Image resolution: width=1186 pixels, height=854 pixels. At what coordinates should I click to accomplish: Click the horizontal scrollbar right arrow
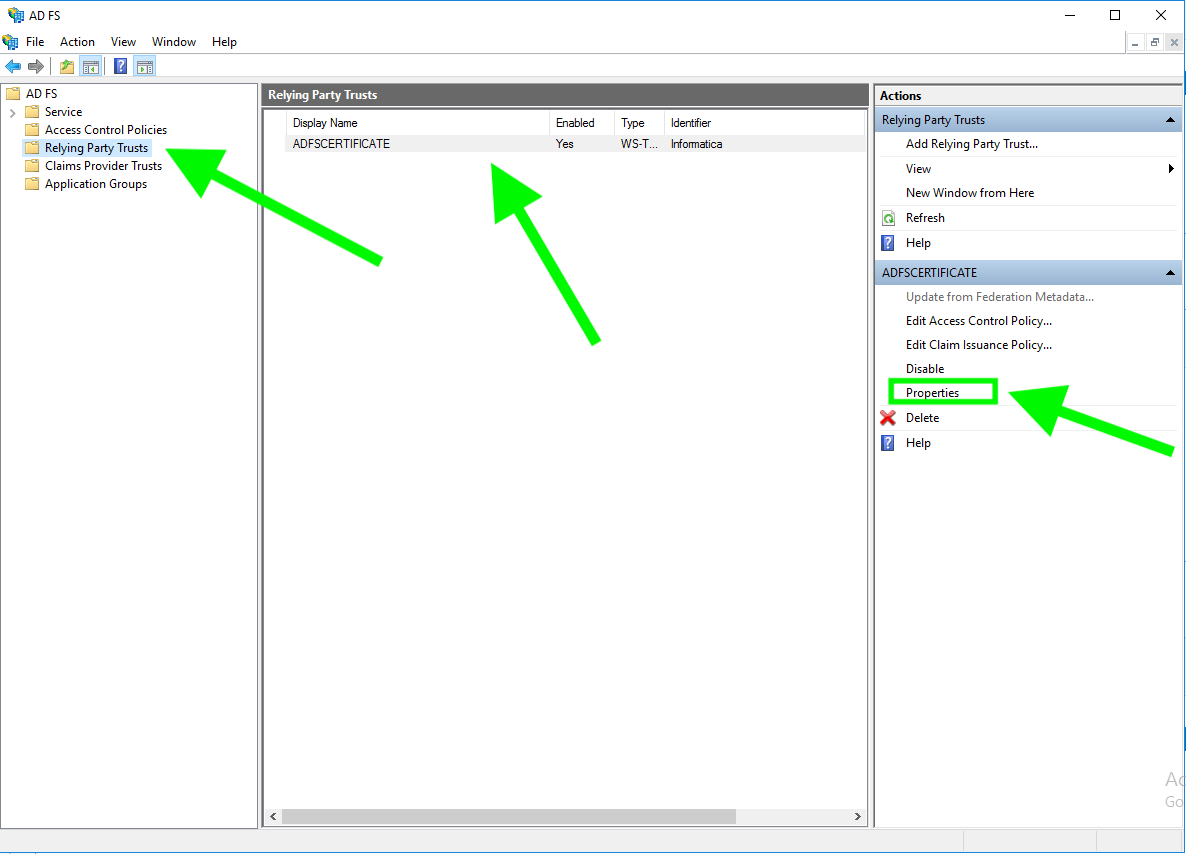click(x=857, y=817)
